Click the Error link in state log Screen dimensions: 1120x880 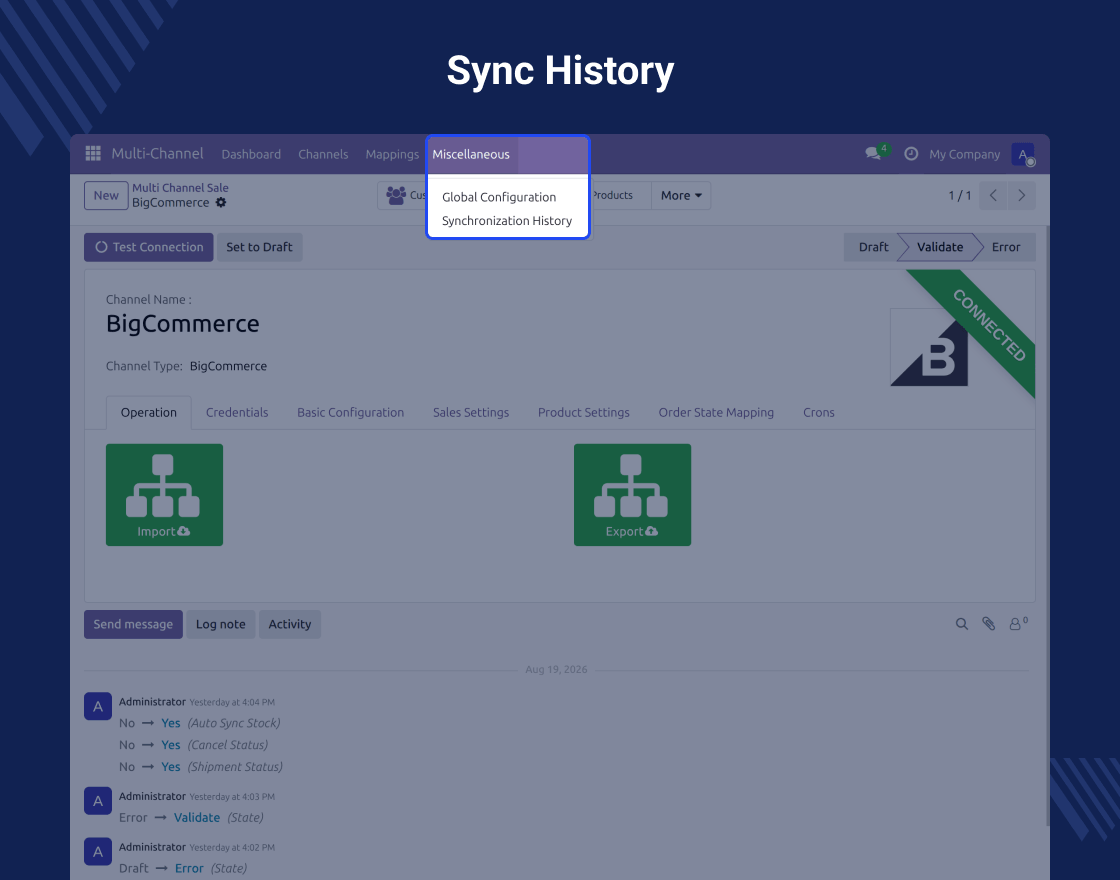click(x=189, y=869)
